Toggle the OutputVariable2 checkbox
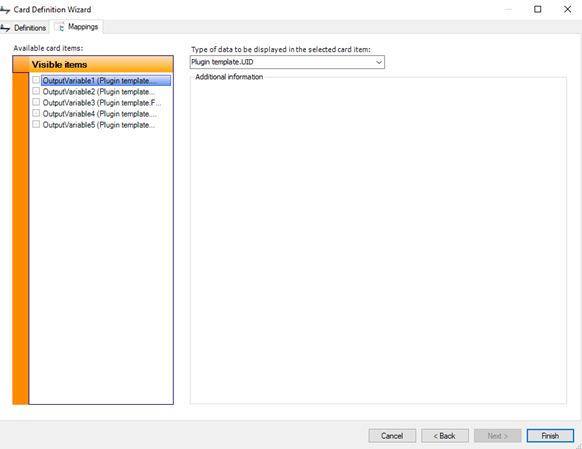This screenshot has width=582, height=449. point(36,91)
